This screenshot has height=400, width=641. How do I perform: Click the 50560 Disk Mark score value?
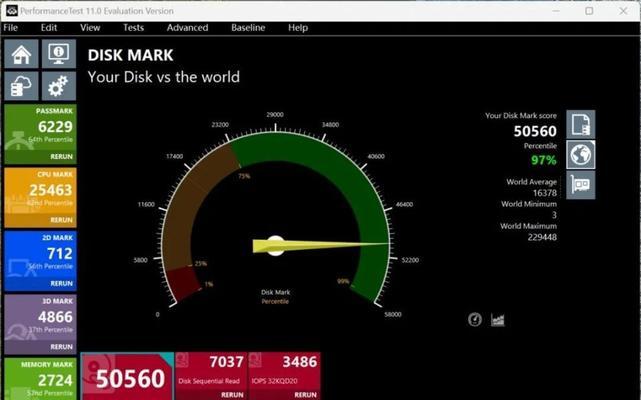point(535,131)
